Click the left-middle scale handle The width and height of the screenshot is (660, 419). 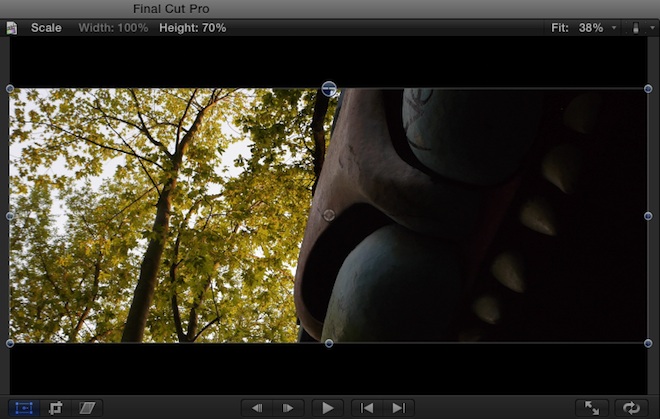point(10,216)
